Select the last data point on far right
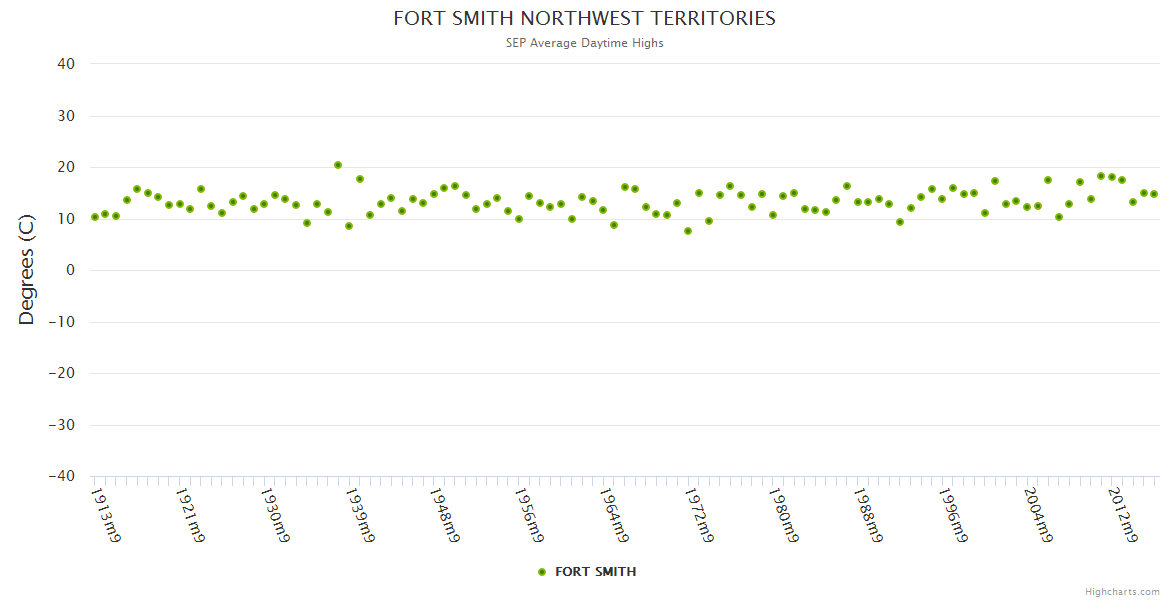The width and height of the screenshot is (1170, 600). pos(1153,194)
